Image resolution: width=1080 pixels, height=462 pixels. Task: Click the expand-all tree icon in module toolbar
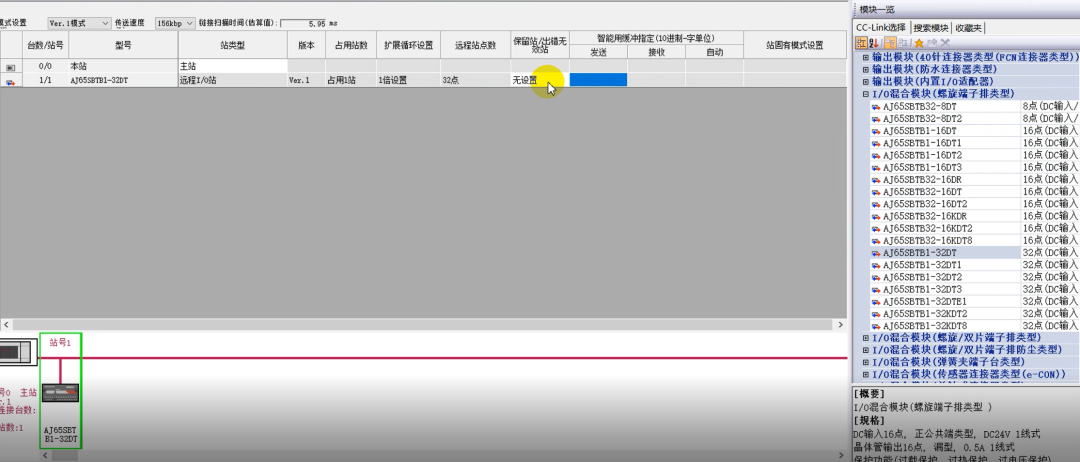click(x=889, y=43)
